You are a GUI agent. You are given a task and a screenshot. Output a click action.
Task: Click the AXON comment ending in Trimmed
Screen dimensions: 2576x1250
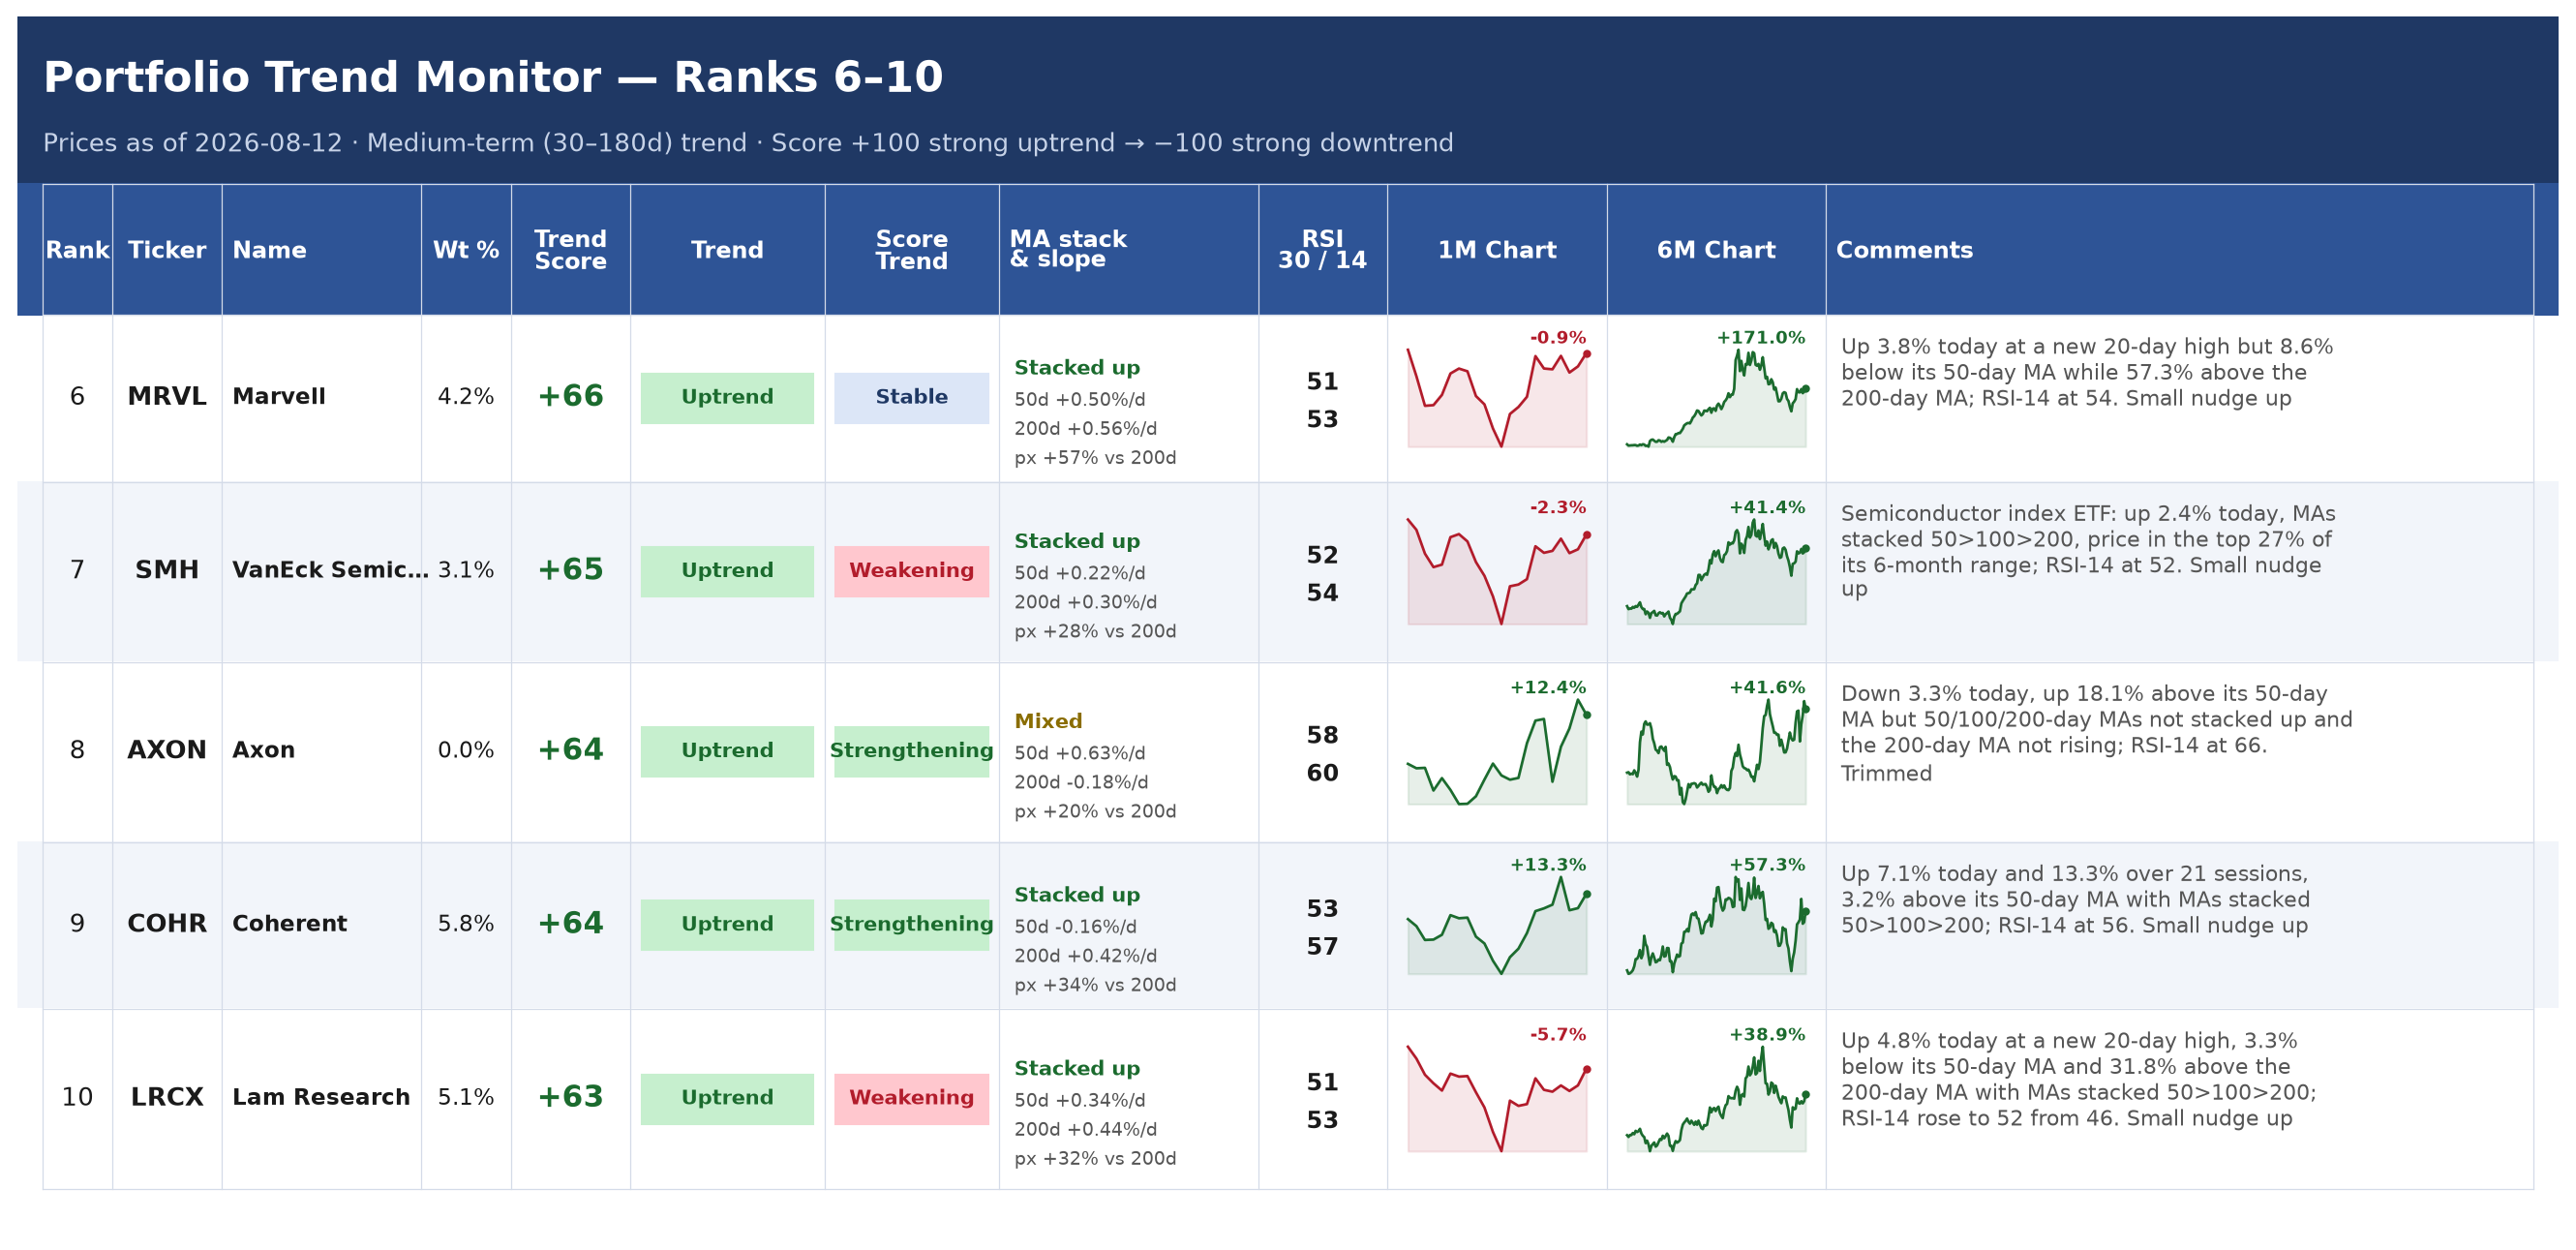2096,733
